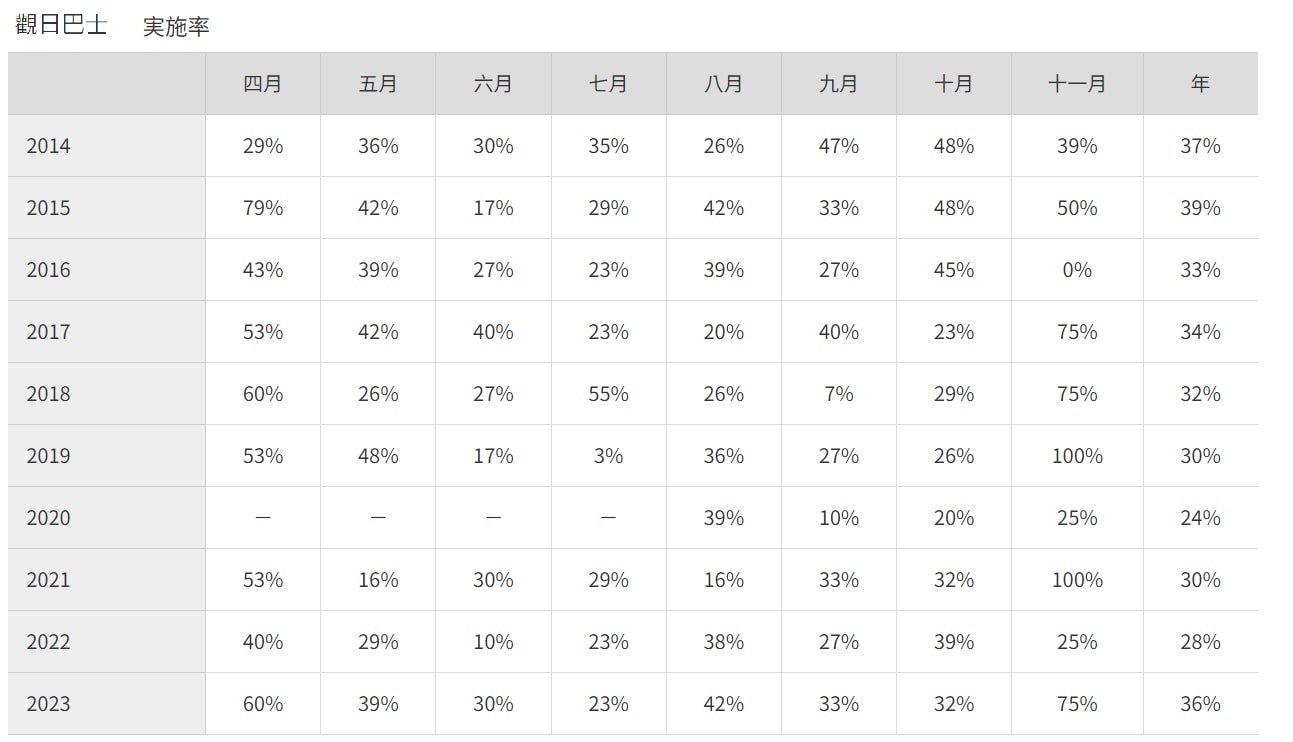This screenshot has height=742, width=1293.
Task: Click the 実施率 heading text
Action: pos(176,27)
